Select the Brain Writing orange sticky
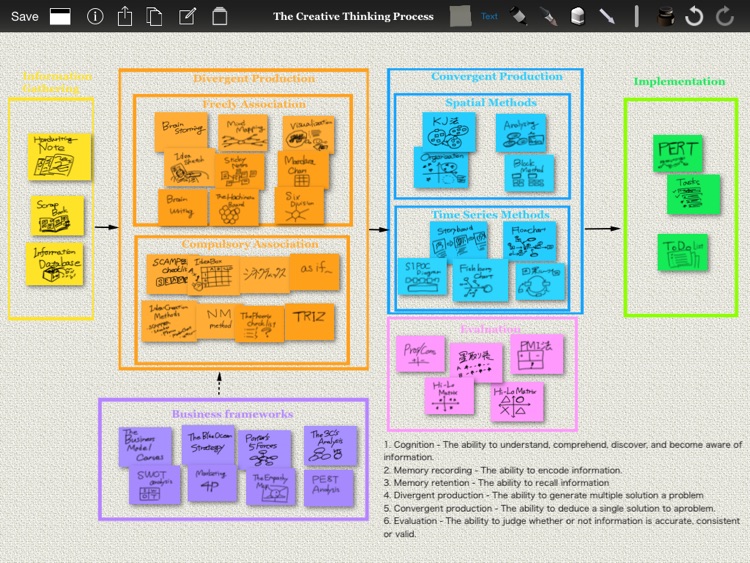Viewport: 750px width, 563px height. coord(182,208)
